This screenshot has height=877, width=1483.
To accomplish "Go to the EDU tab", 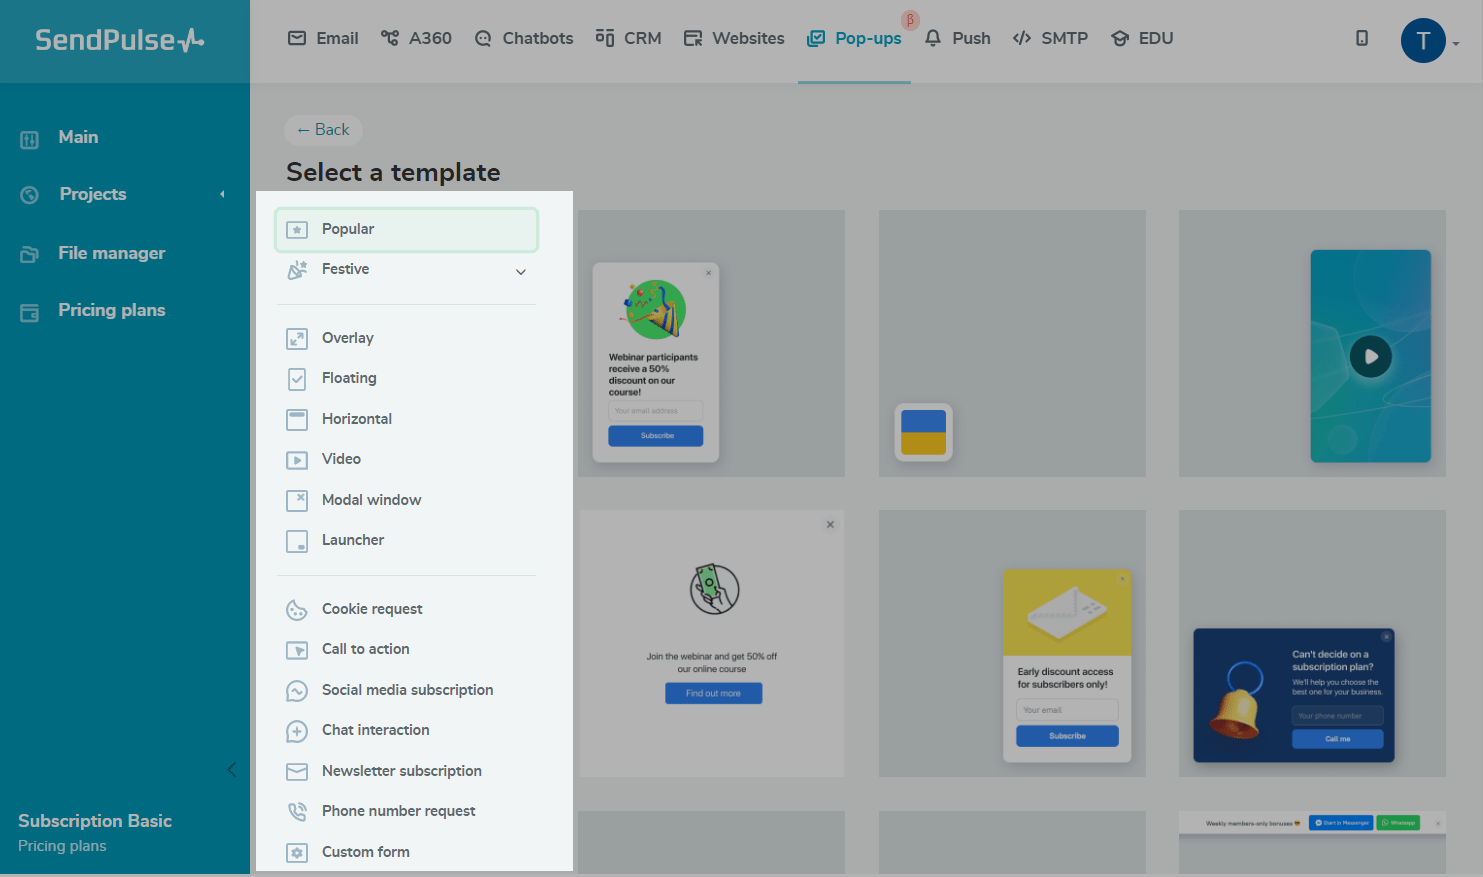I will point(1142,38).
